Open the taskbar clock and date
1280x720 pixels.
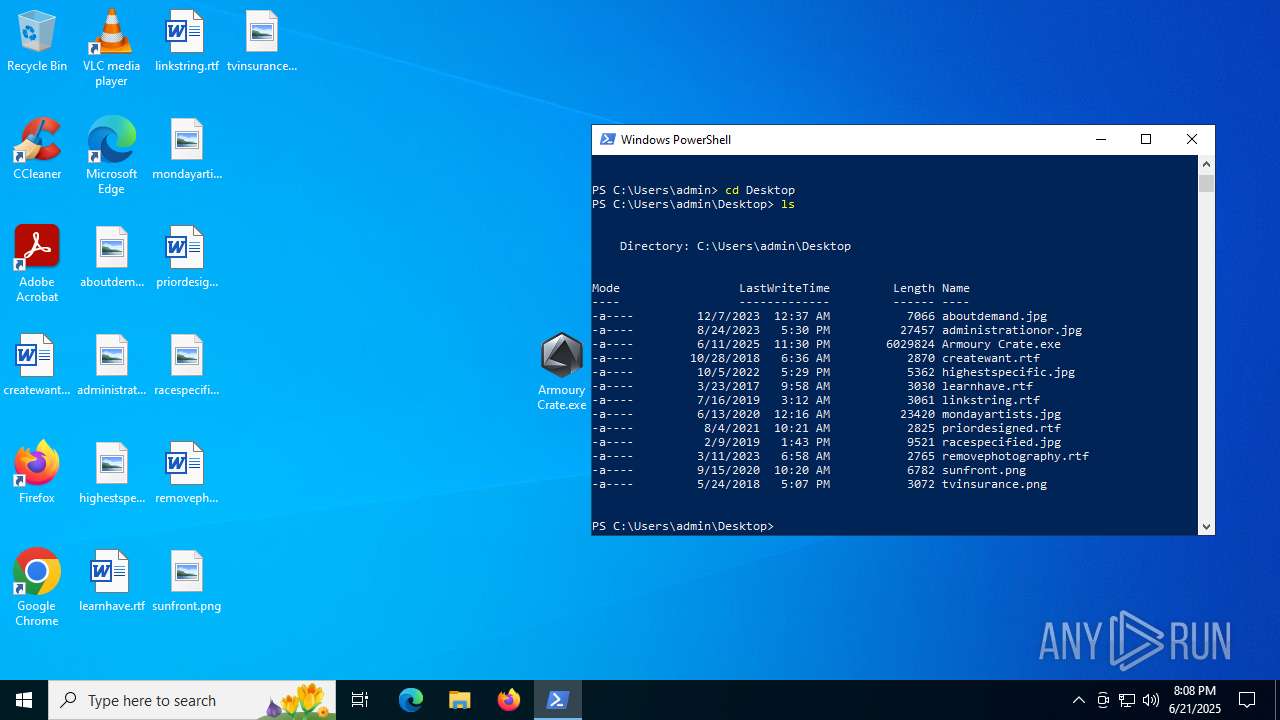[1195, 700]
